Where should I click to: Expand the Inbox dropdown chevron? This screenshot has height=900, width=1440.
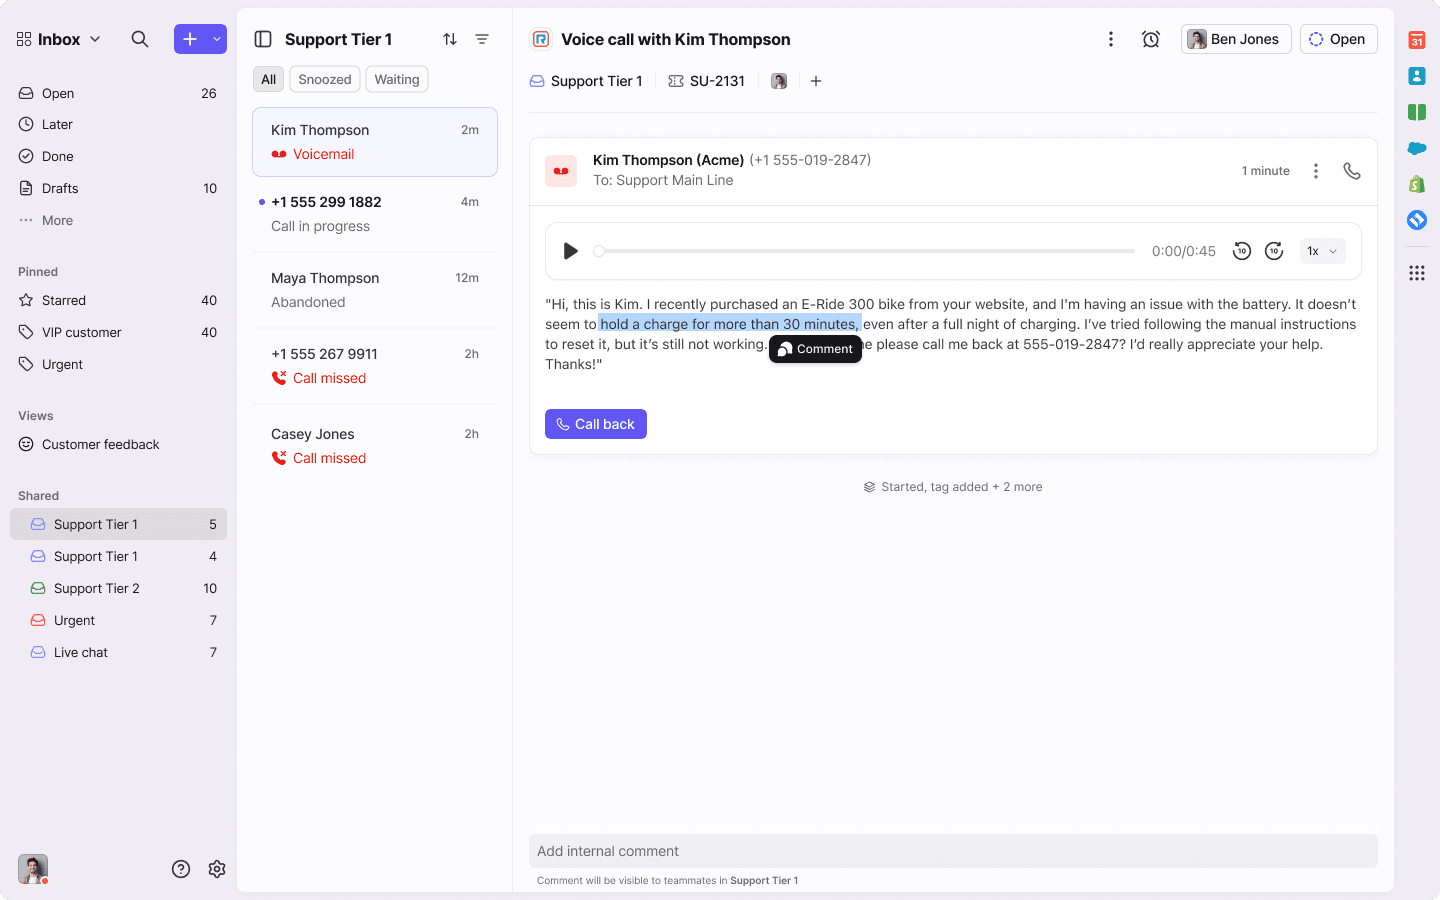pos(96,39)
